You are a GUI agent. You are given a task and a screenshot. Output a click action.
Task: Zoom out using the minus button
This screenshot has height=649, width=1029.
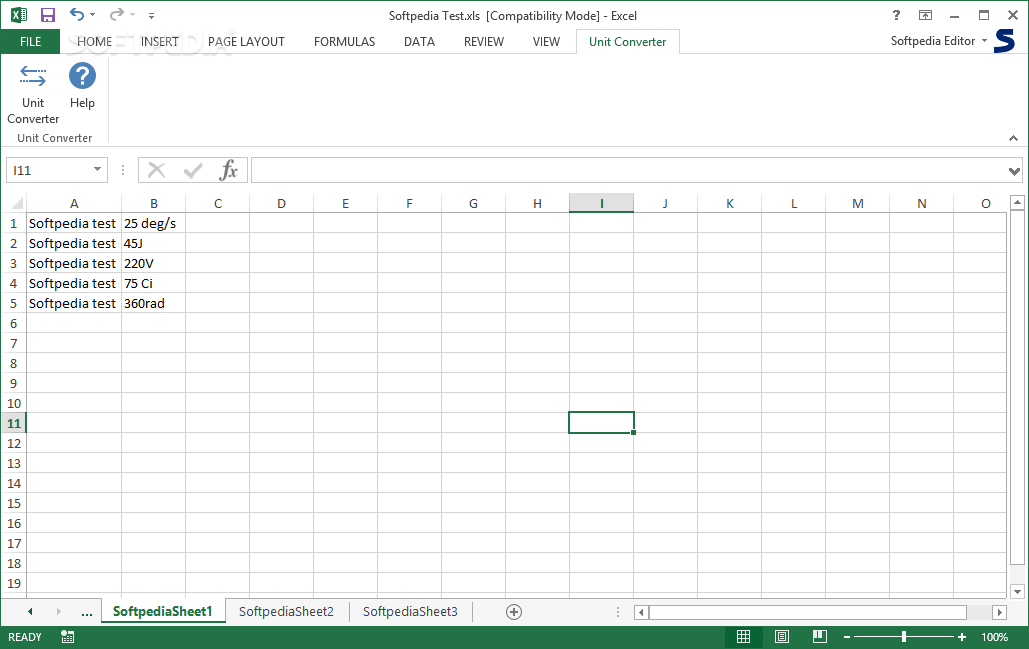(x=847, y=637)
